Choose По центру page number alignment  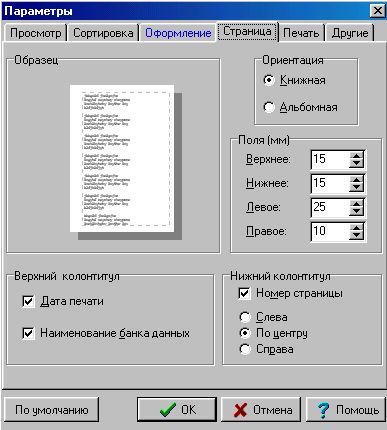coord(245,333)
